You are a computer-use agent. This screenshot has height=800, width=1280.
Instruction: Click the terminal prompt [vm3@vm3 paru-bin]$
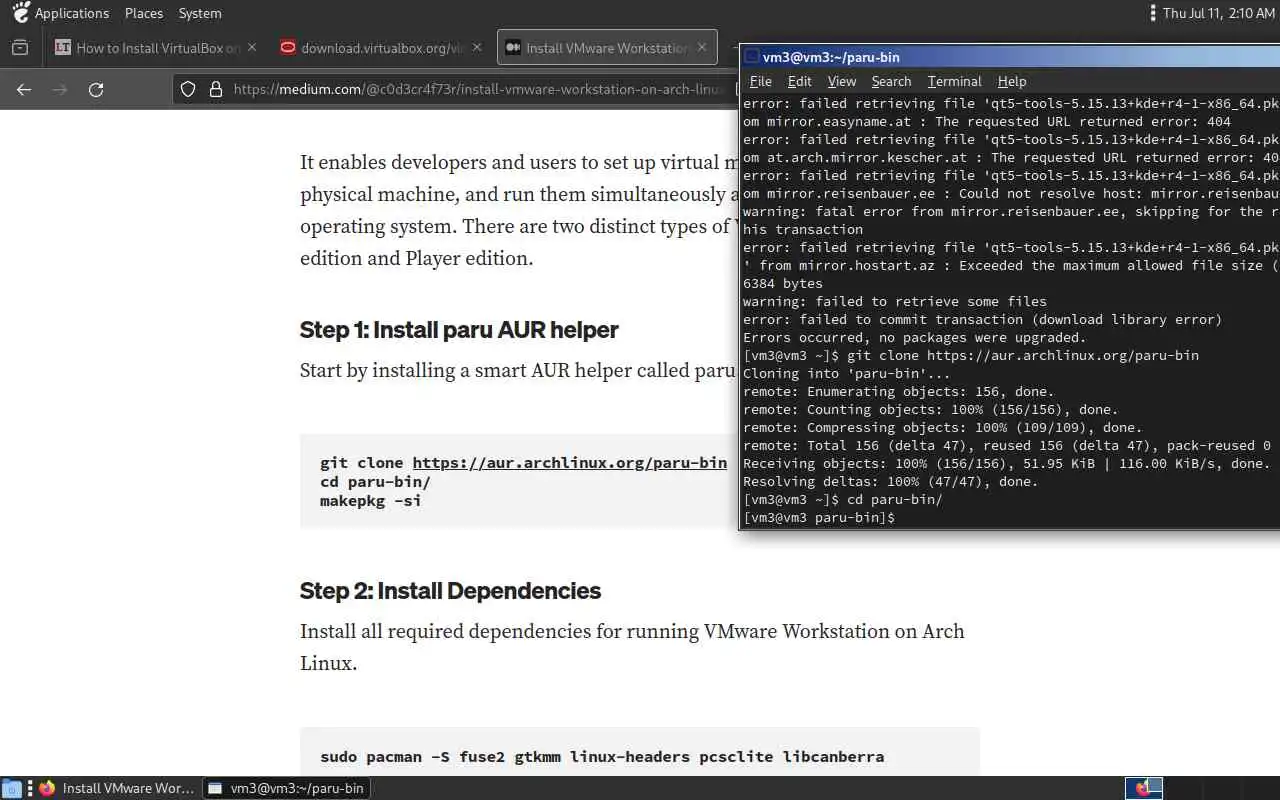(819, 517)
